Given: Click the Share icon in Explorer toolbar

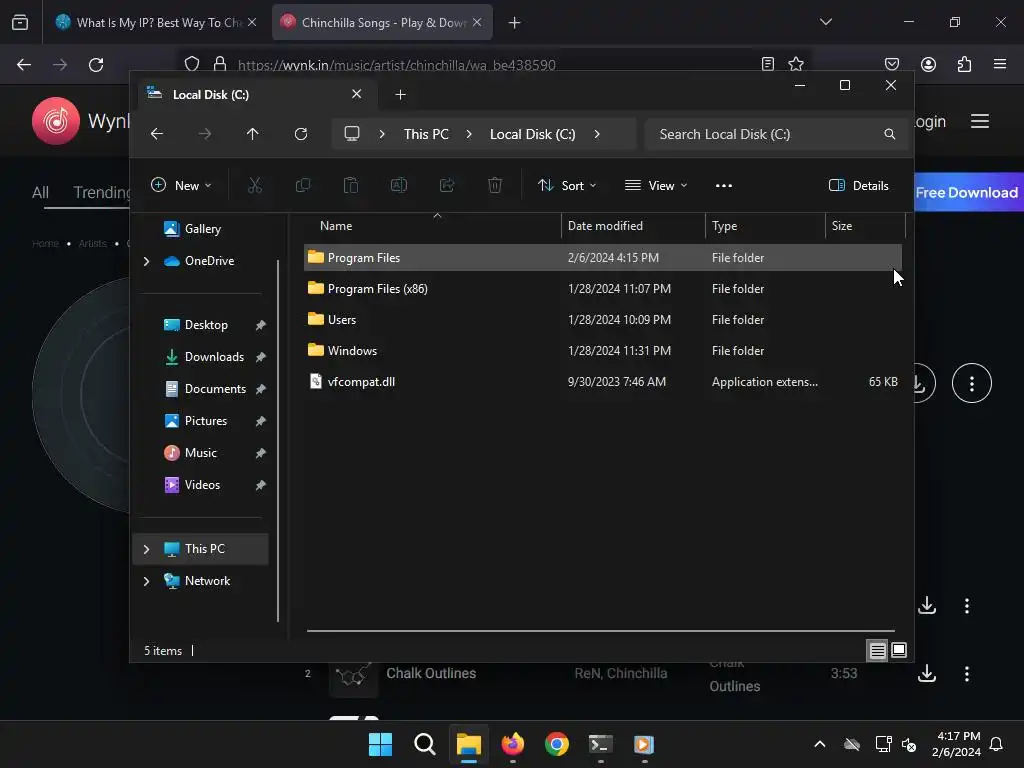Looking at the screenshot, I should 447,185.
